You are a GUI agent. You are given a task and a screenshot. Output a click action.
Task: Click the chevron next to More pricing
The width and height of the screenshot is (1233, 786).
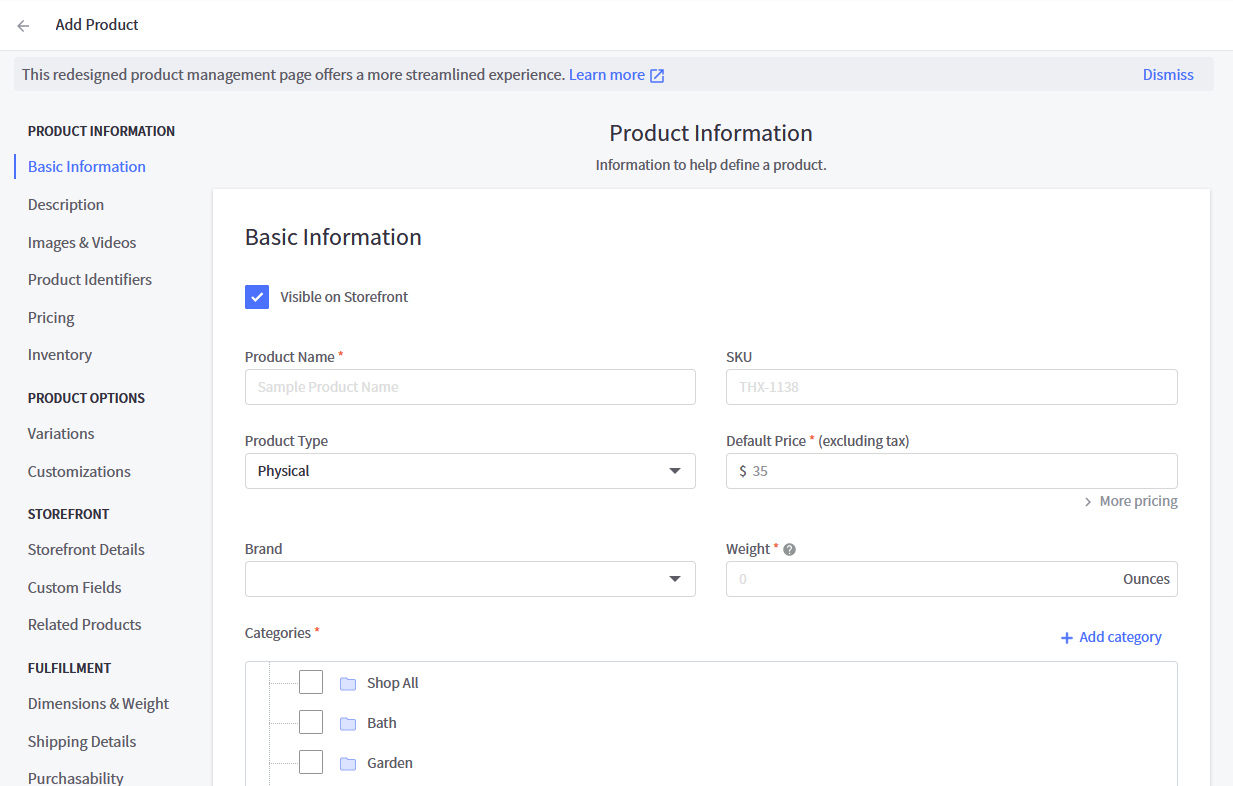pos(1088,501)
